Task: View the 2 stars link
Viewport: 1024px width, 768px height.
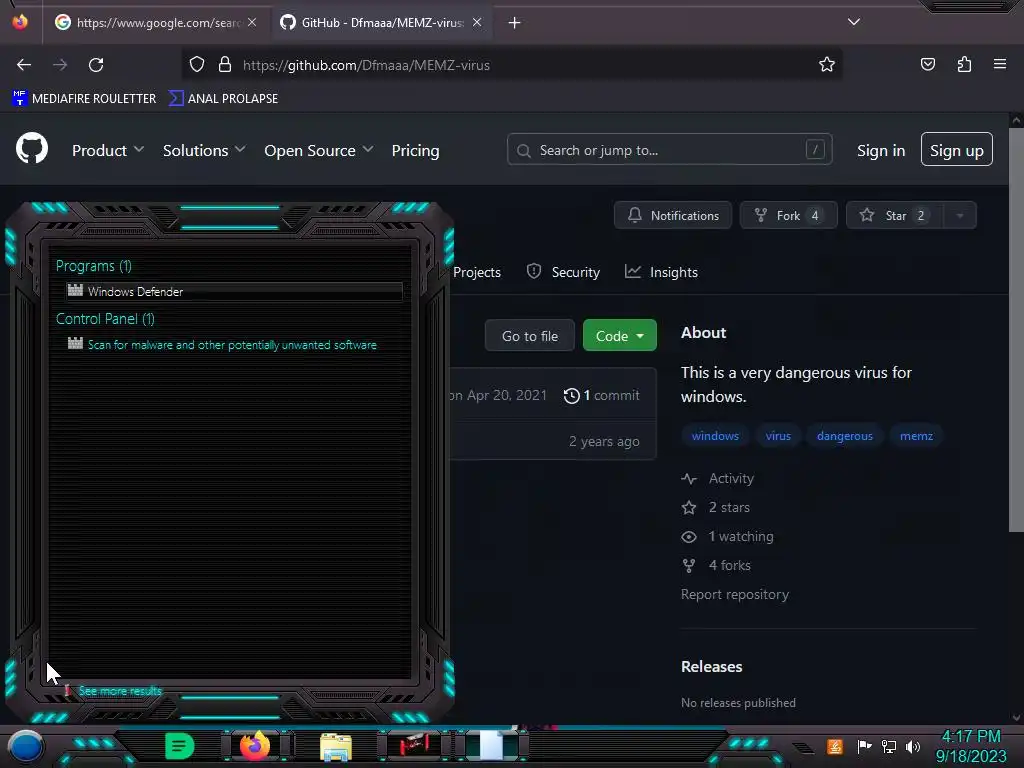Action: pos(715,507)
